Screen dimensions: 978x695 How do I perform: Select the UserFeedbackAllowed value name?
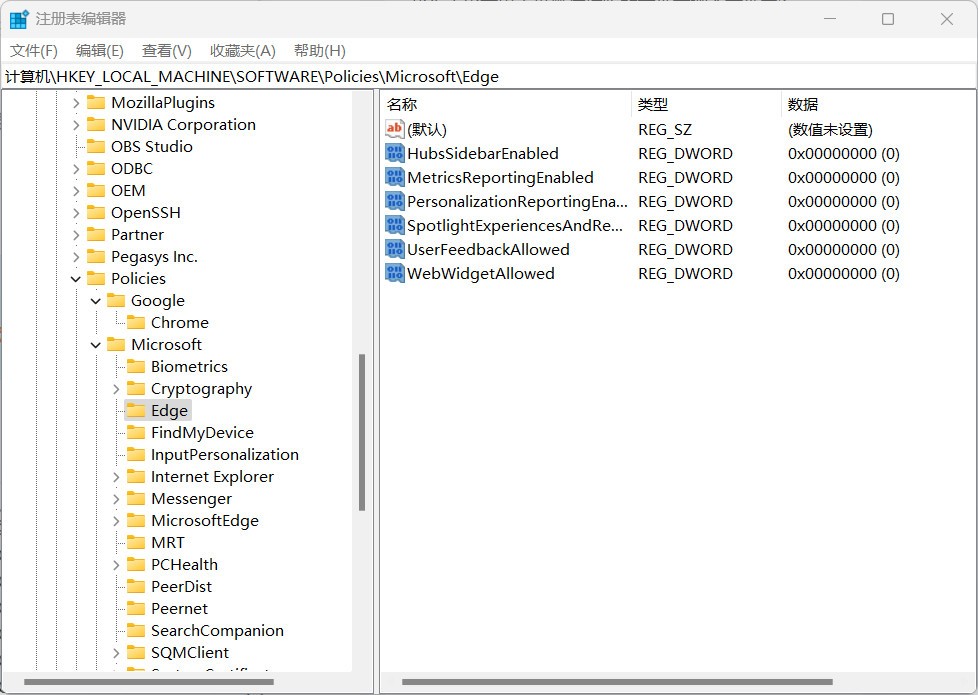tap(488, 250)
